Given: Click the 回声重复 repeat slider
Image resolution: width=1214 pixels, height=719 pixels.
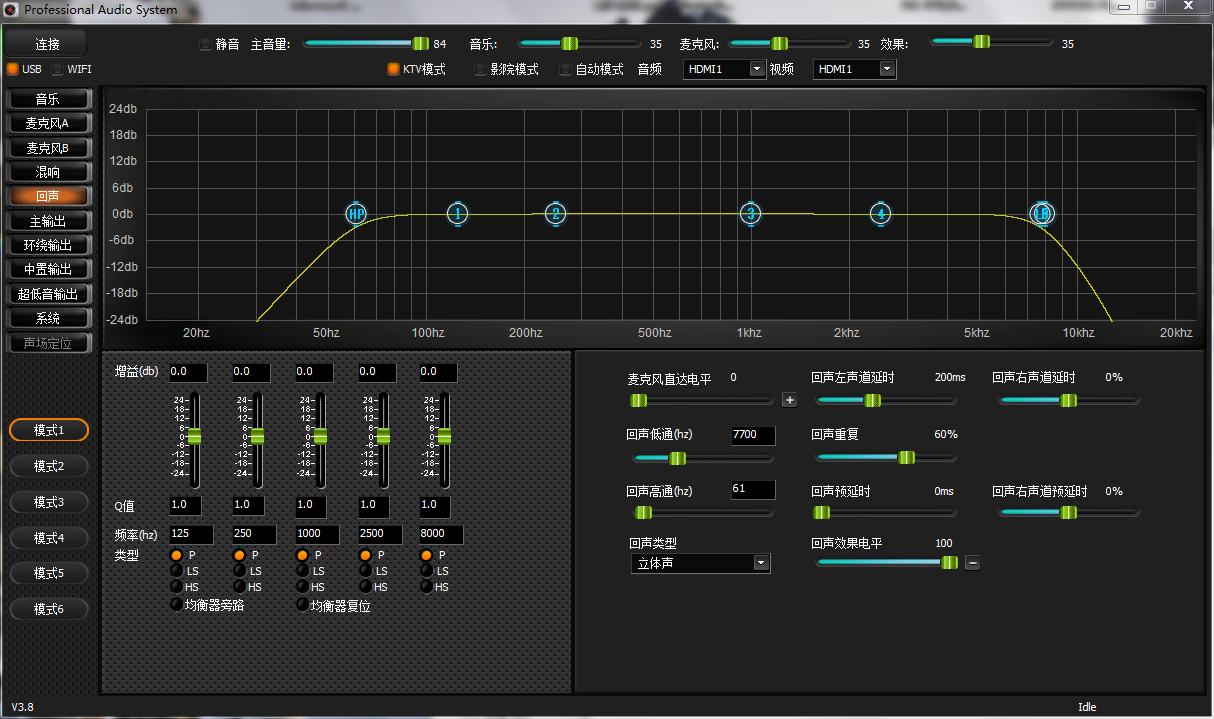Looking at the screenshot, I should click(886, 457).
